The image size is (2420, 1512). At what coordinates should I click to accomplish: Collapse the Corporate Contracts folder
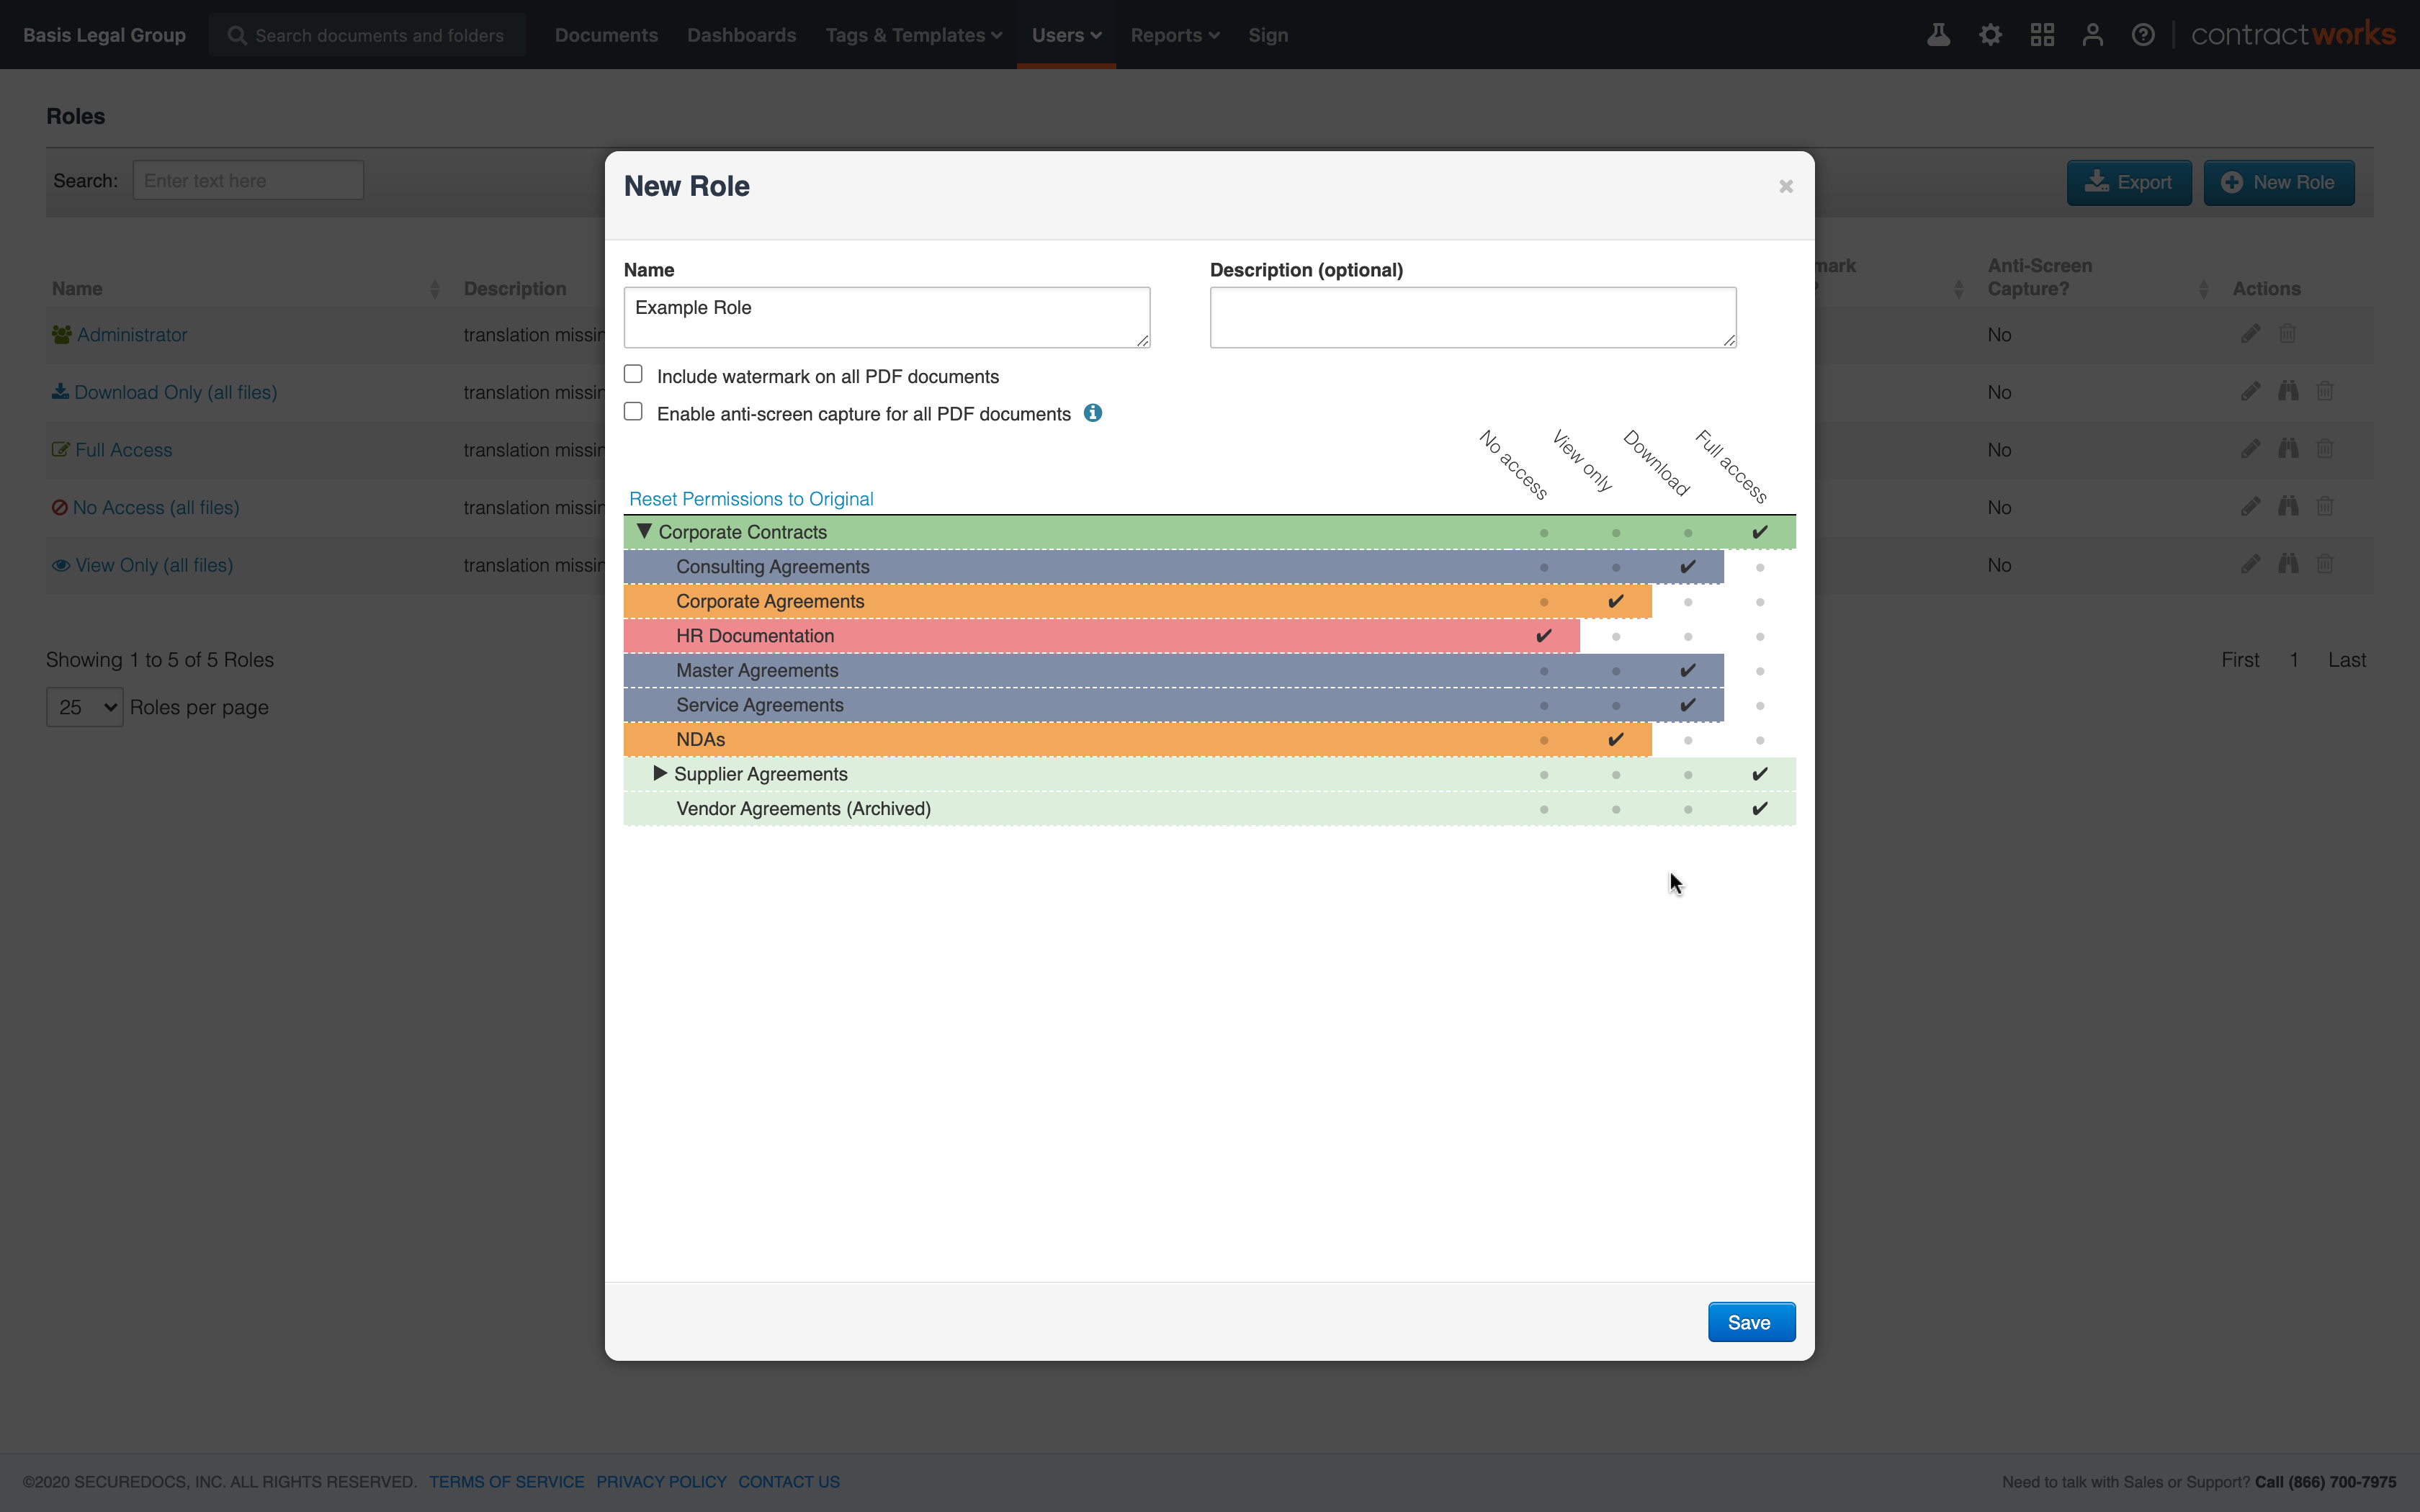coord(645,531)
